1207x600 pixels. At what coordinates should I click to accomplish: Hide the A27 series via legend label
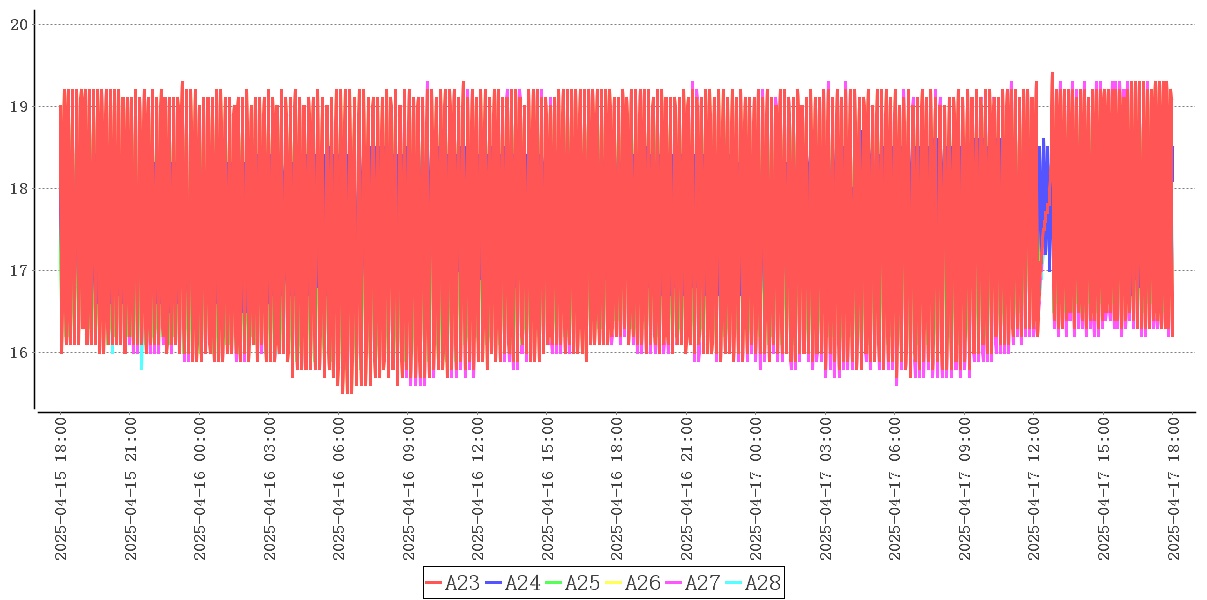click(x=702, y=583)
